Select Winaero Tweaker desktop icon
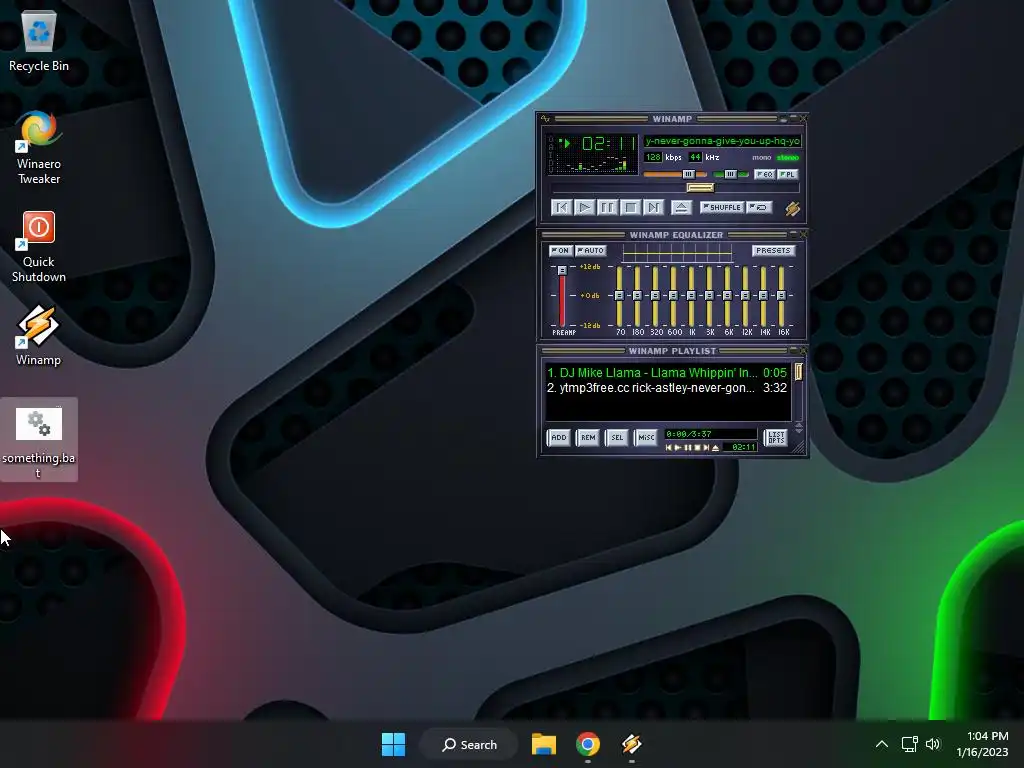The width and height of the screenshot is (1024, 768). [x=39, y=148]
